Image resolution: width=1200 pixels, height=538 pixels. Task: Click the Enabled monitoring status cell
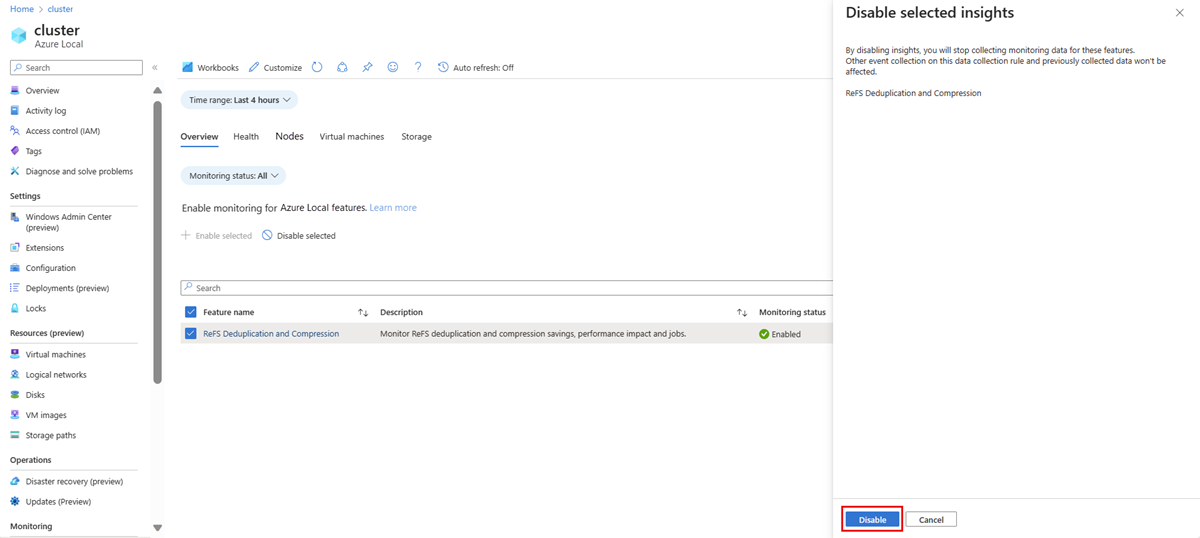[780, 334]
